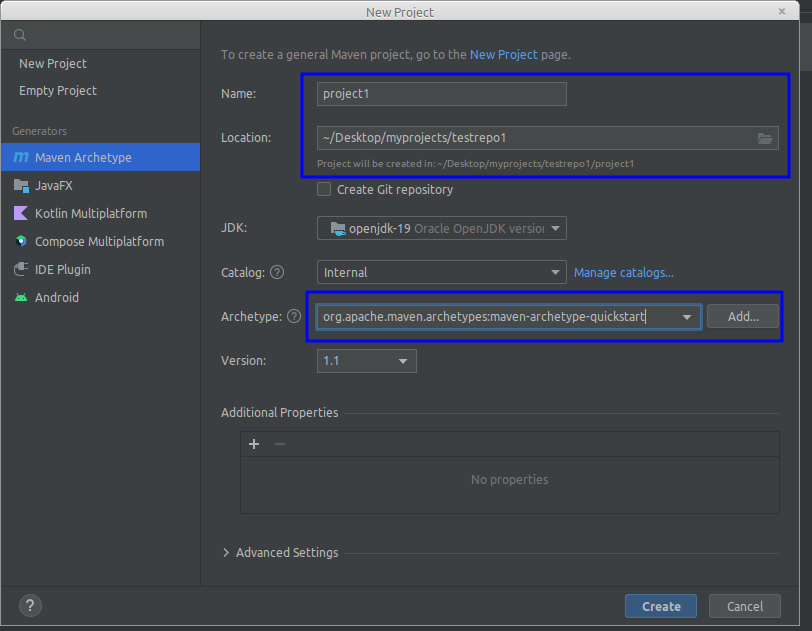Select Empty Project in the sidebar

point(58,90)
